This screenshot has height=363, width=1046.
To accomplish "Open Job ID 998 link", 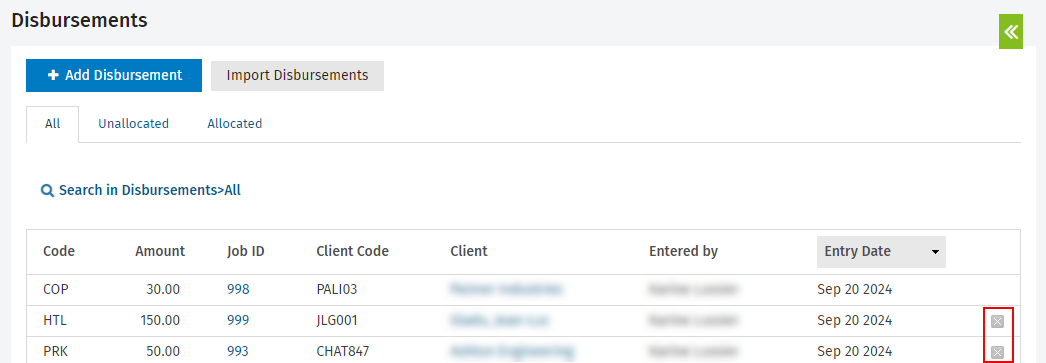I will coord(237,290).
